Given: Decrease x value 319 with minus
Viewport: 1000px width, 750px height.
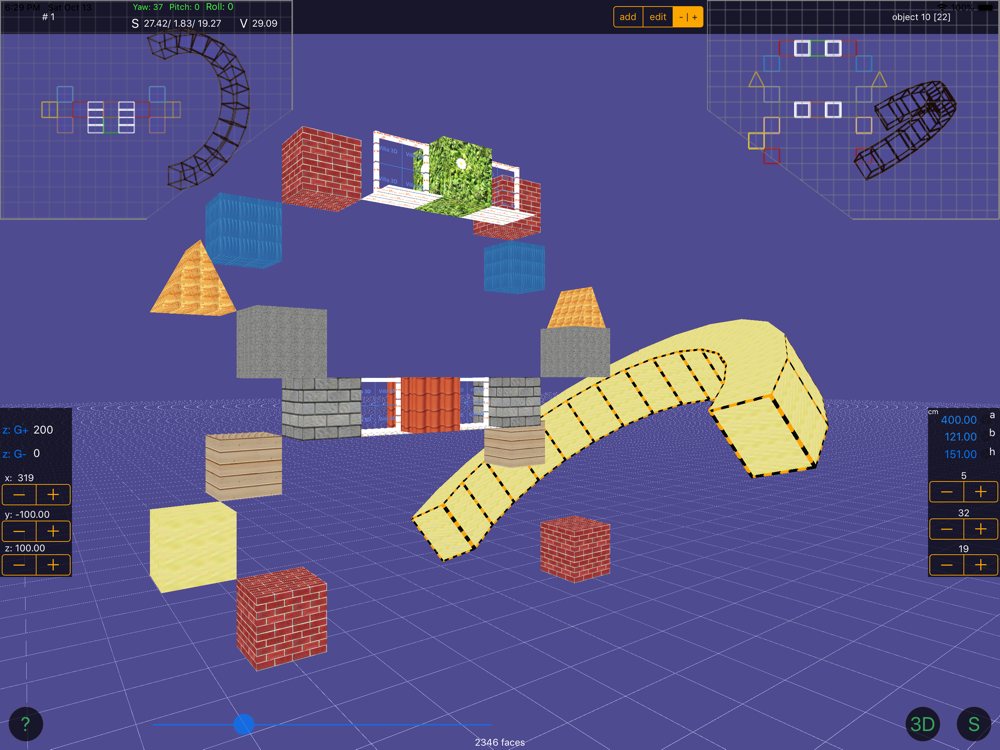Looking at the screenshot, I should coord(19,494).
